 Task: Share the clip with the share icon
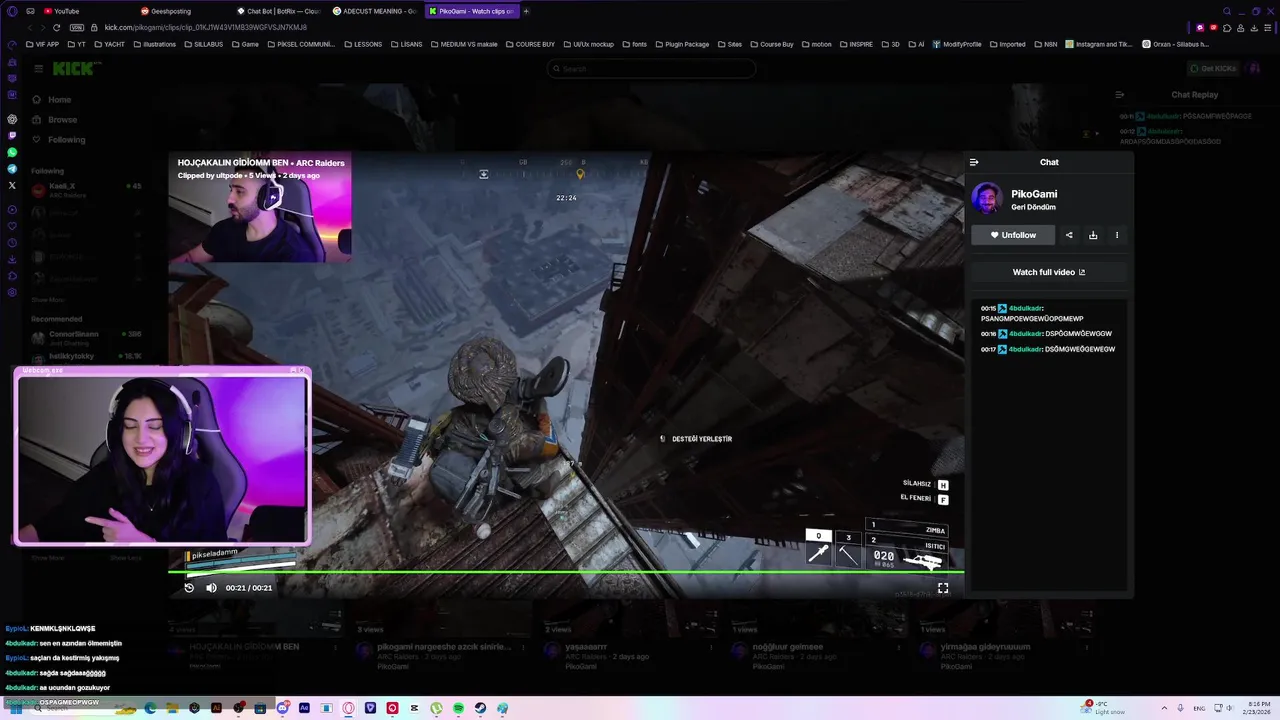pyautogui.click(x=1069, y=235)
